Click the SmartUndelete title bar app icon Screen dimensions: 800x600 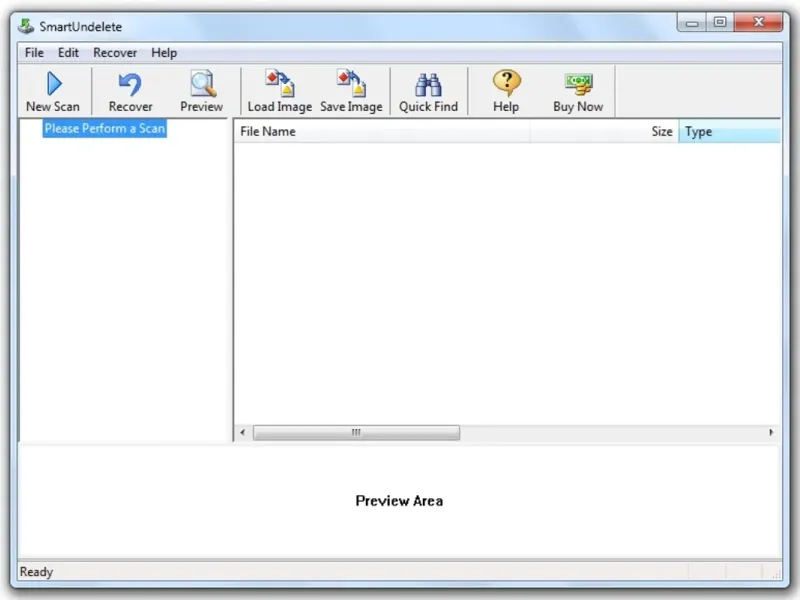[x=26, y=26]
